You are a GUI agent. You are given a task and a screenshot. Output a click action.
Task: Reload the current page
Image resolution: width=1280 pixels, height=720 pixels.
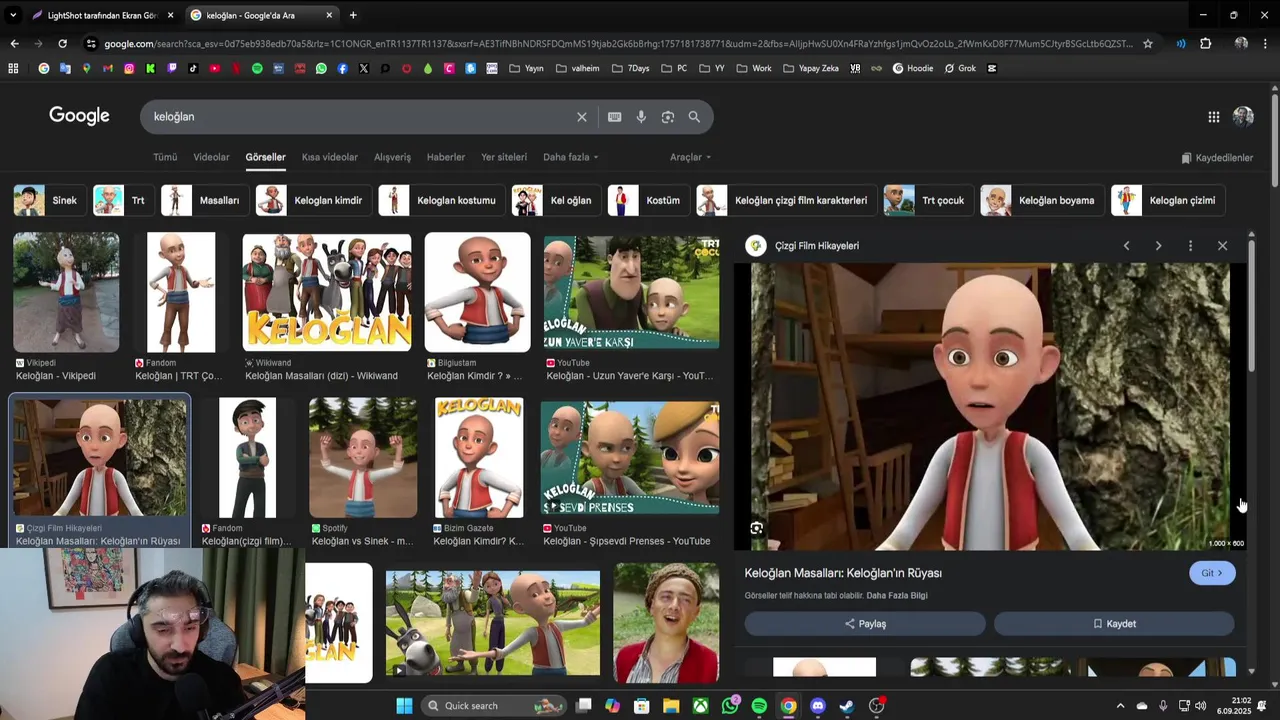tap(62, 44)
